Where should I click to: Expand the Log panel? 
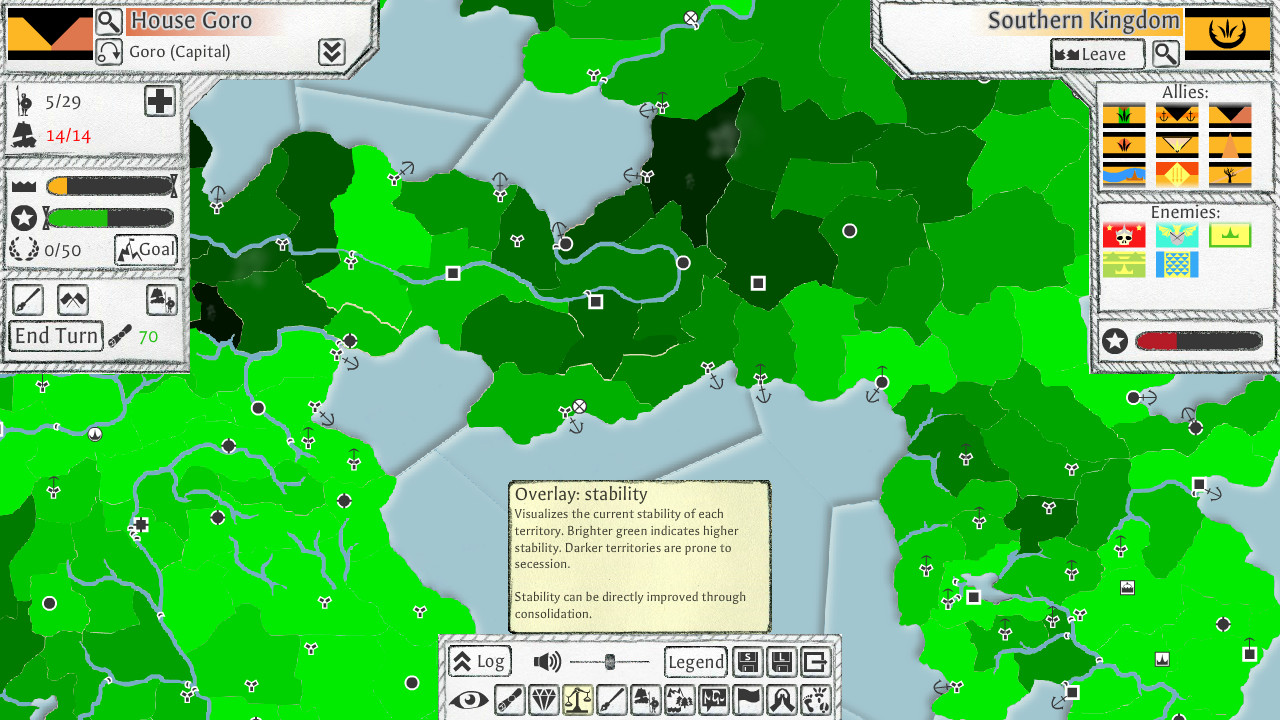pos(480,661)
